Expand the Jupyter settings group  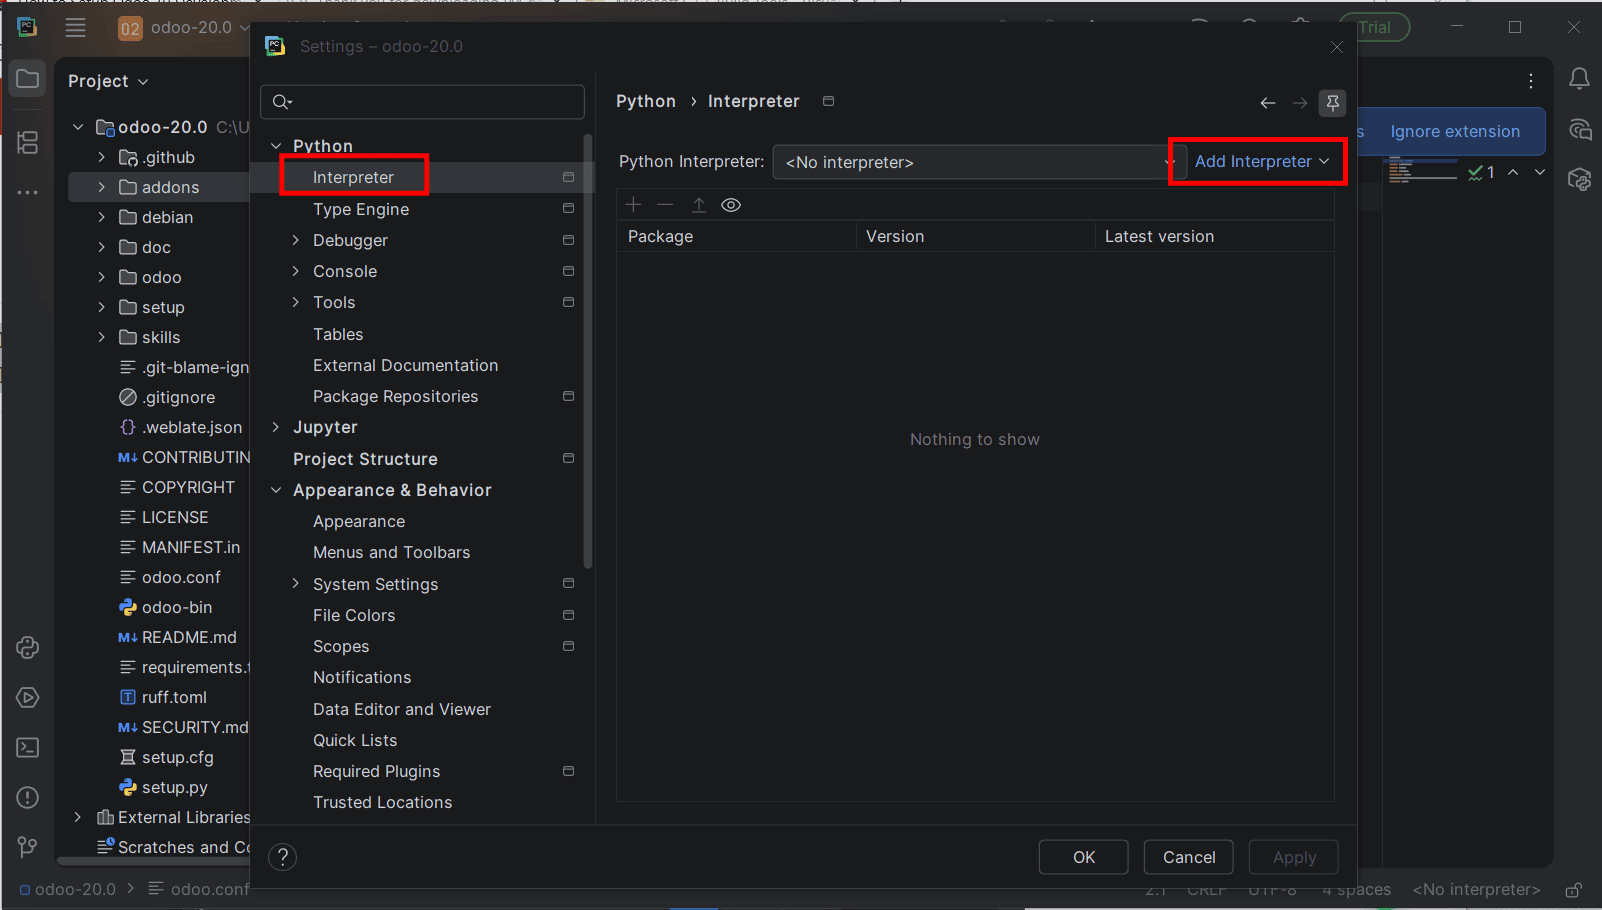(x=276, y=427)
